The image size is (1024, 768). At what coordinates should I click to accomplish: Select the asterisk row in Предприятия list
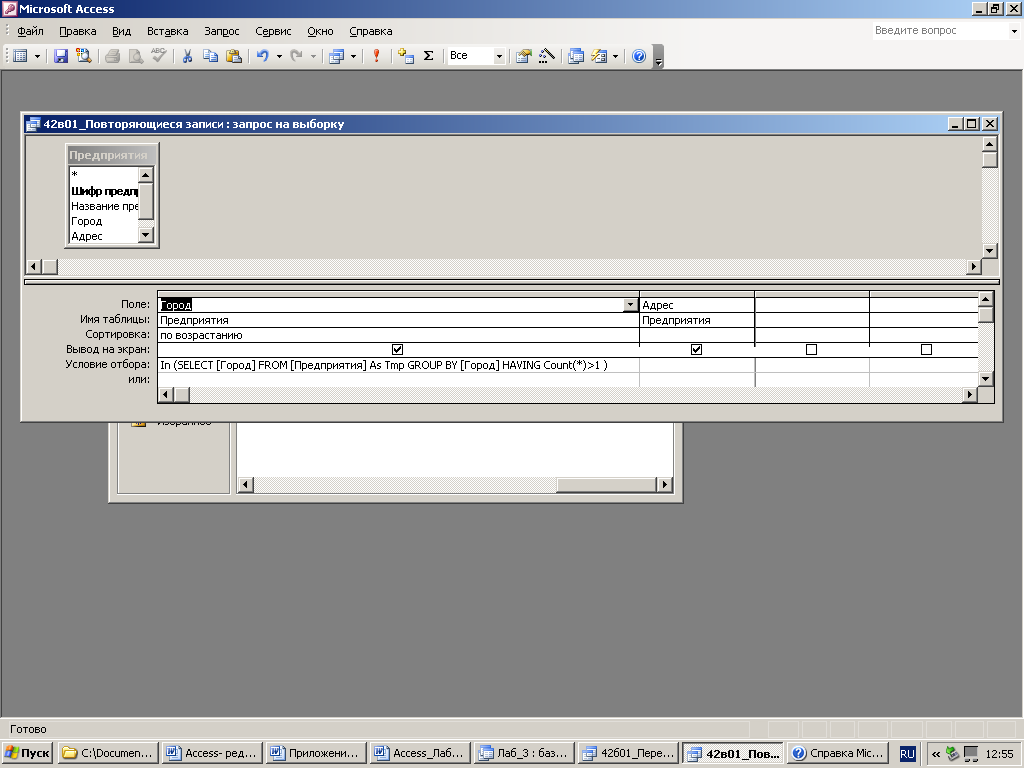click(104, 174)
